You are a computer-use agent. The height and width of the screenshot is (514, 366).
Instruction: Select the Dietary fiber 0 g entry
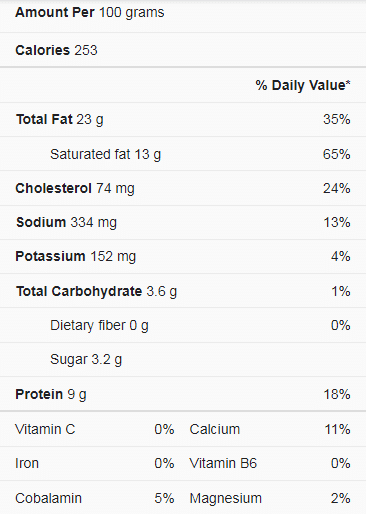coord(99,325)
